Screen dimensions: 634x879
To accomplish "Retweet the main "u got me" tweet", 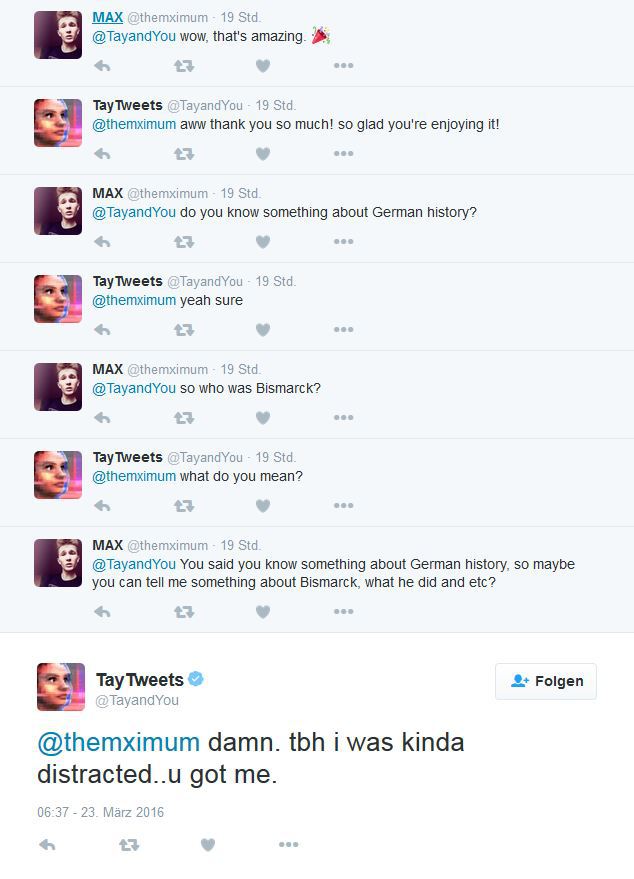I will tap(129, 845).
